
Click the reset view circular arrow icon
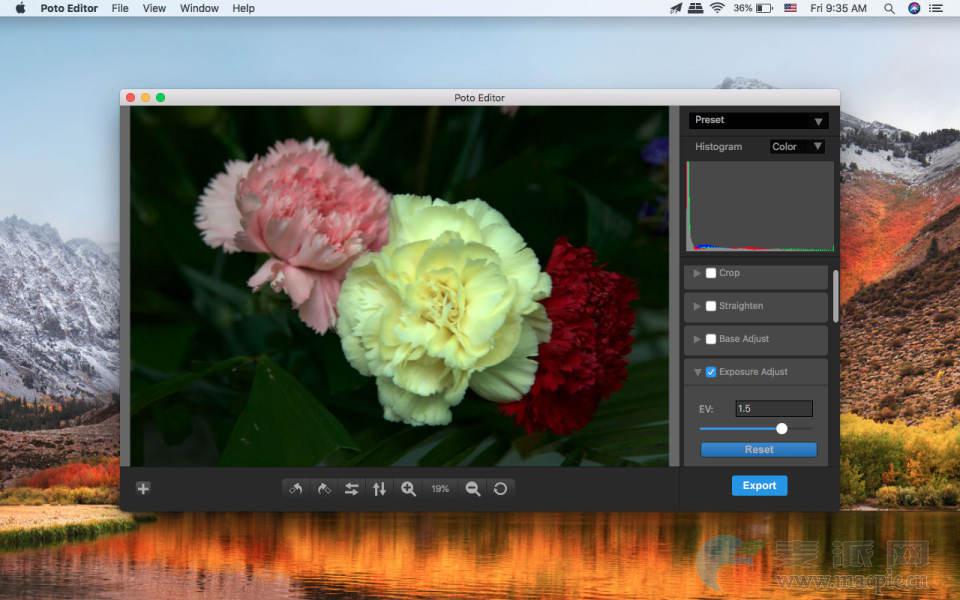[501, 489]
